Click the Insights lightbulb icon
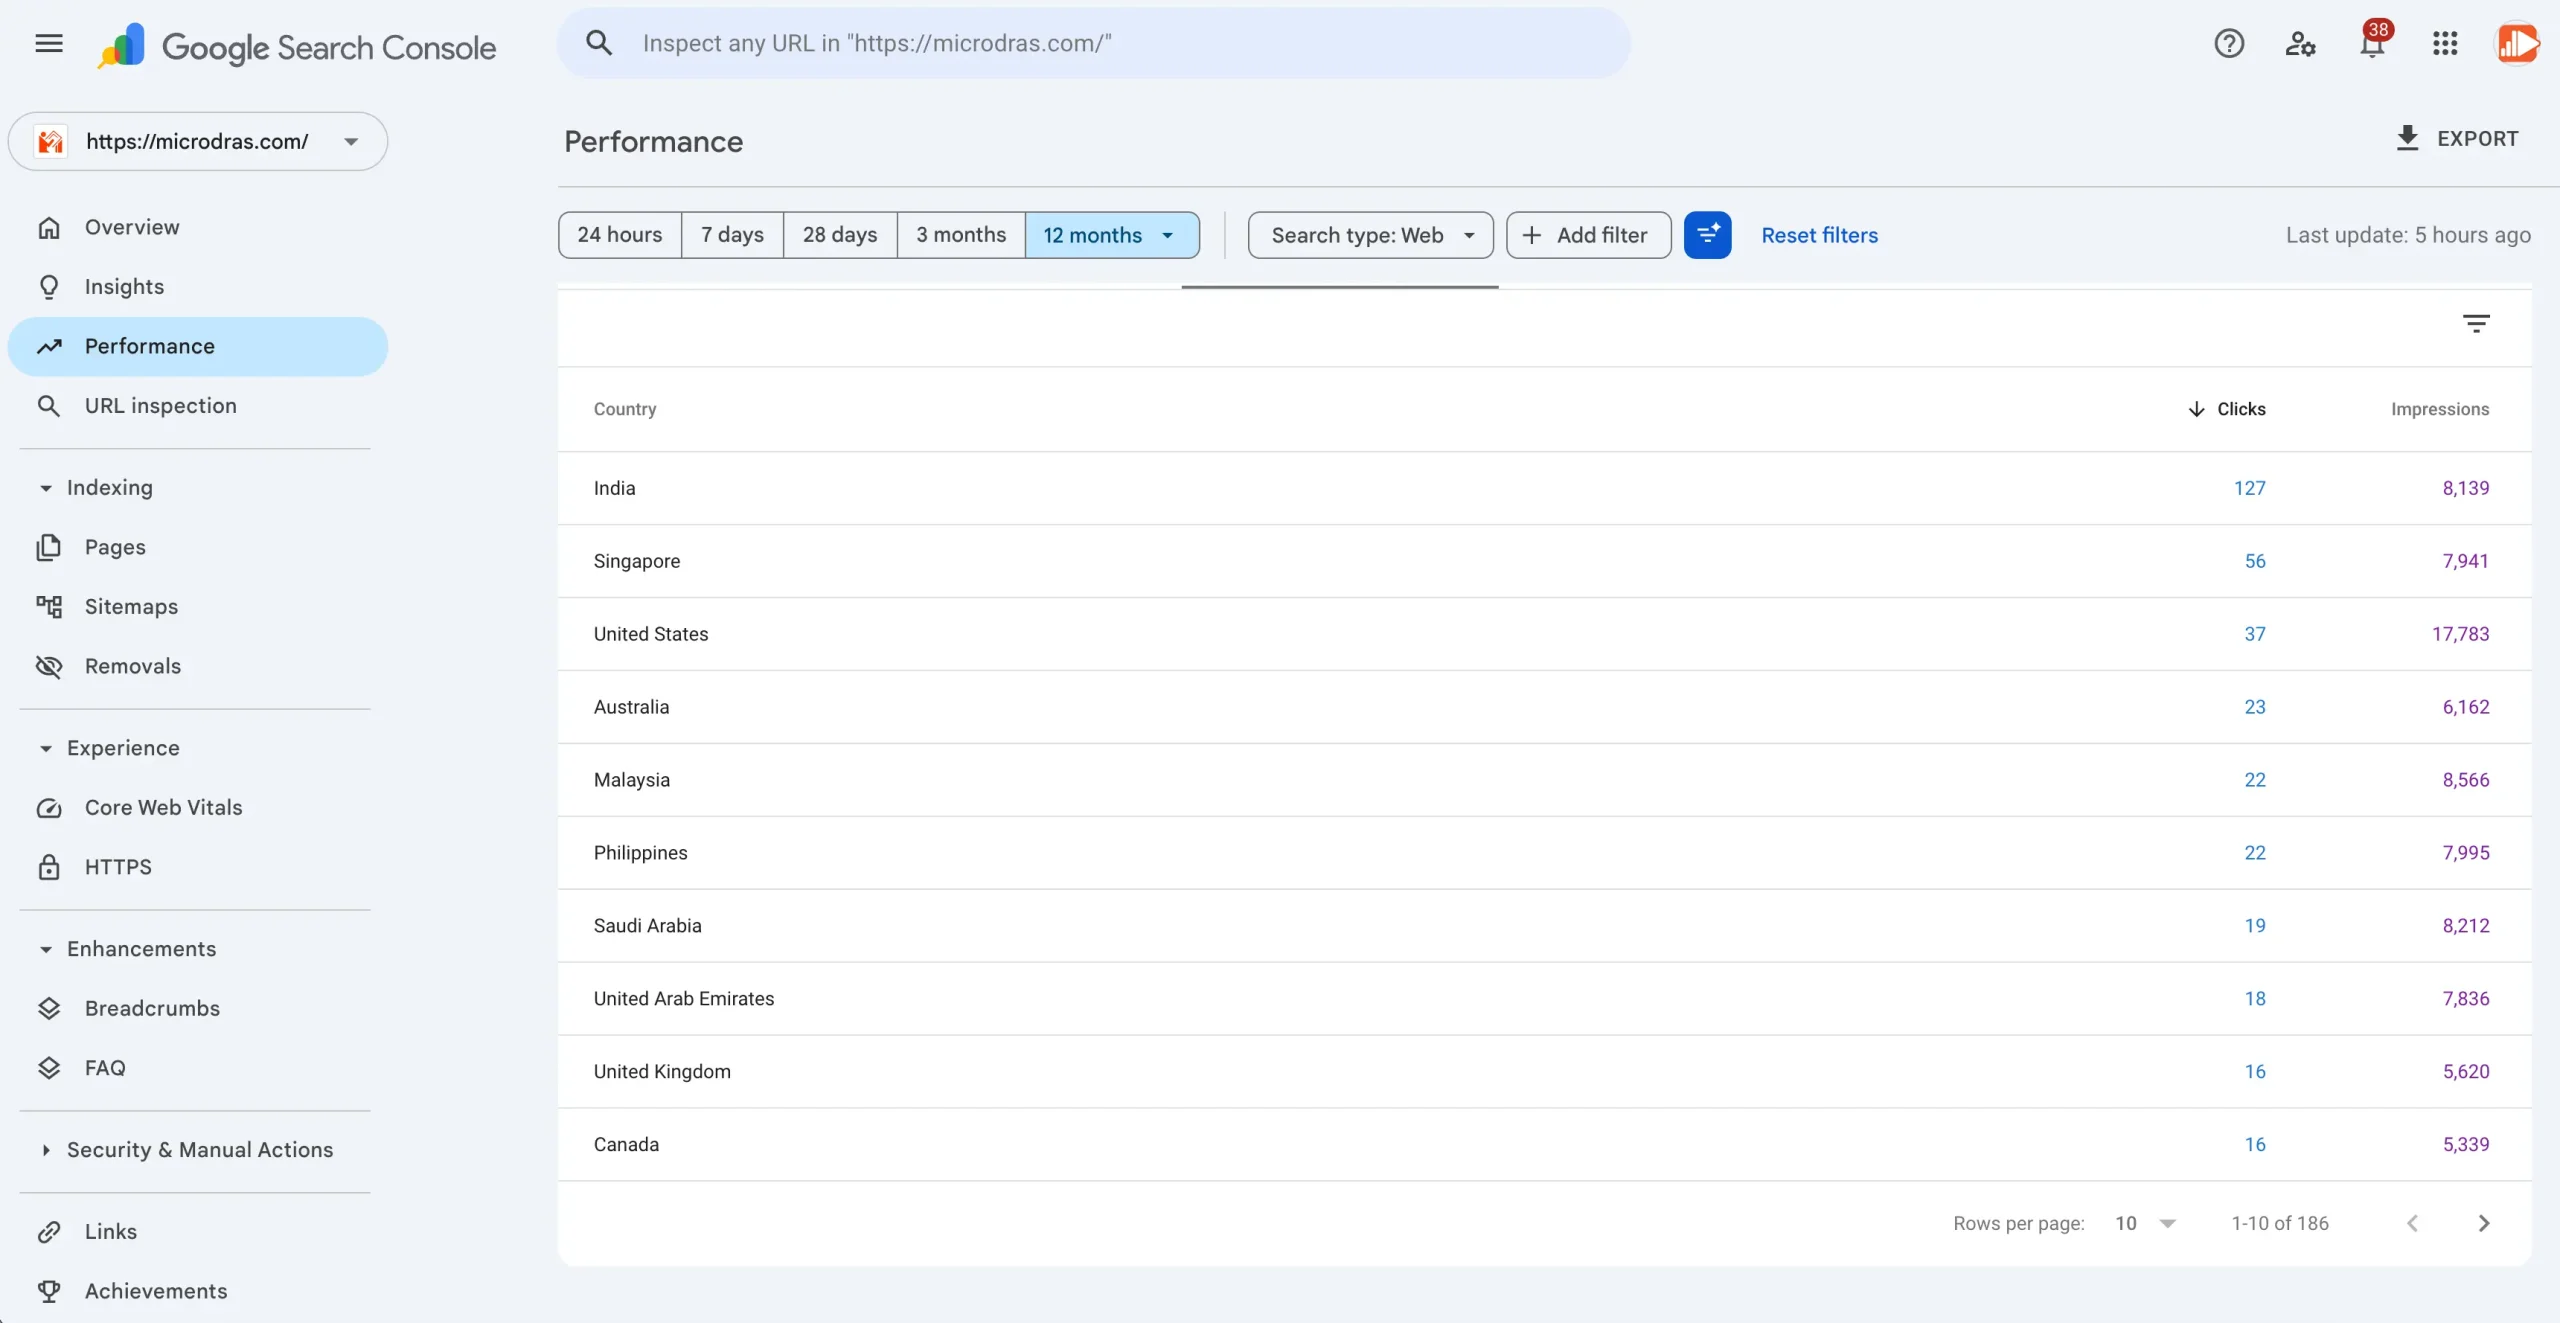The width and height of the screenshot is (2560, 1323). (x=49, y=287)
